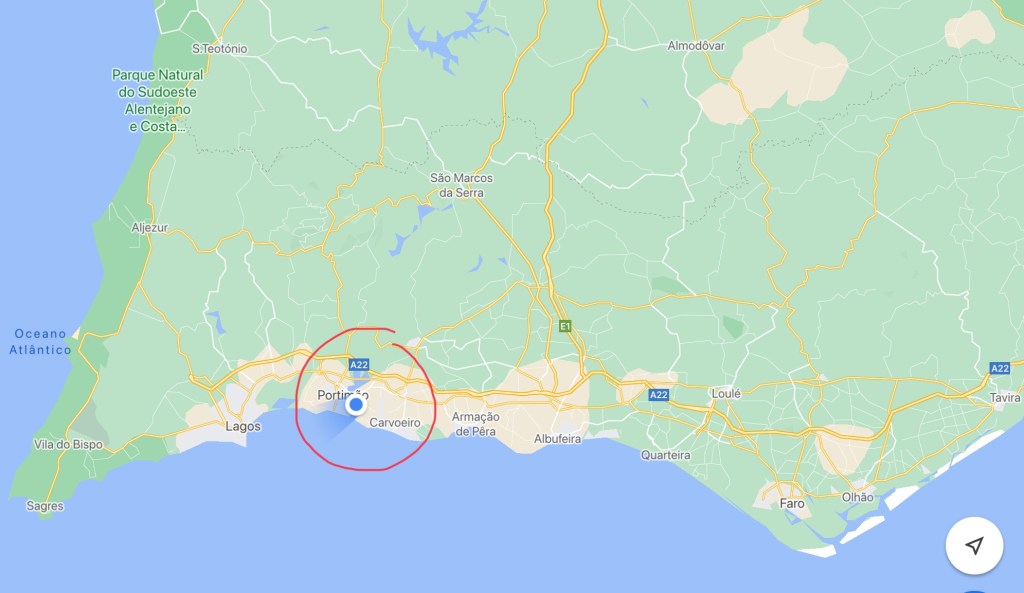The width and height of the screenshot is (1024, 593).
Task: Select the Lagos city label
Action: point(243,426)
